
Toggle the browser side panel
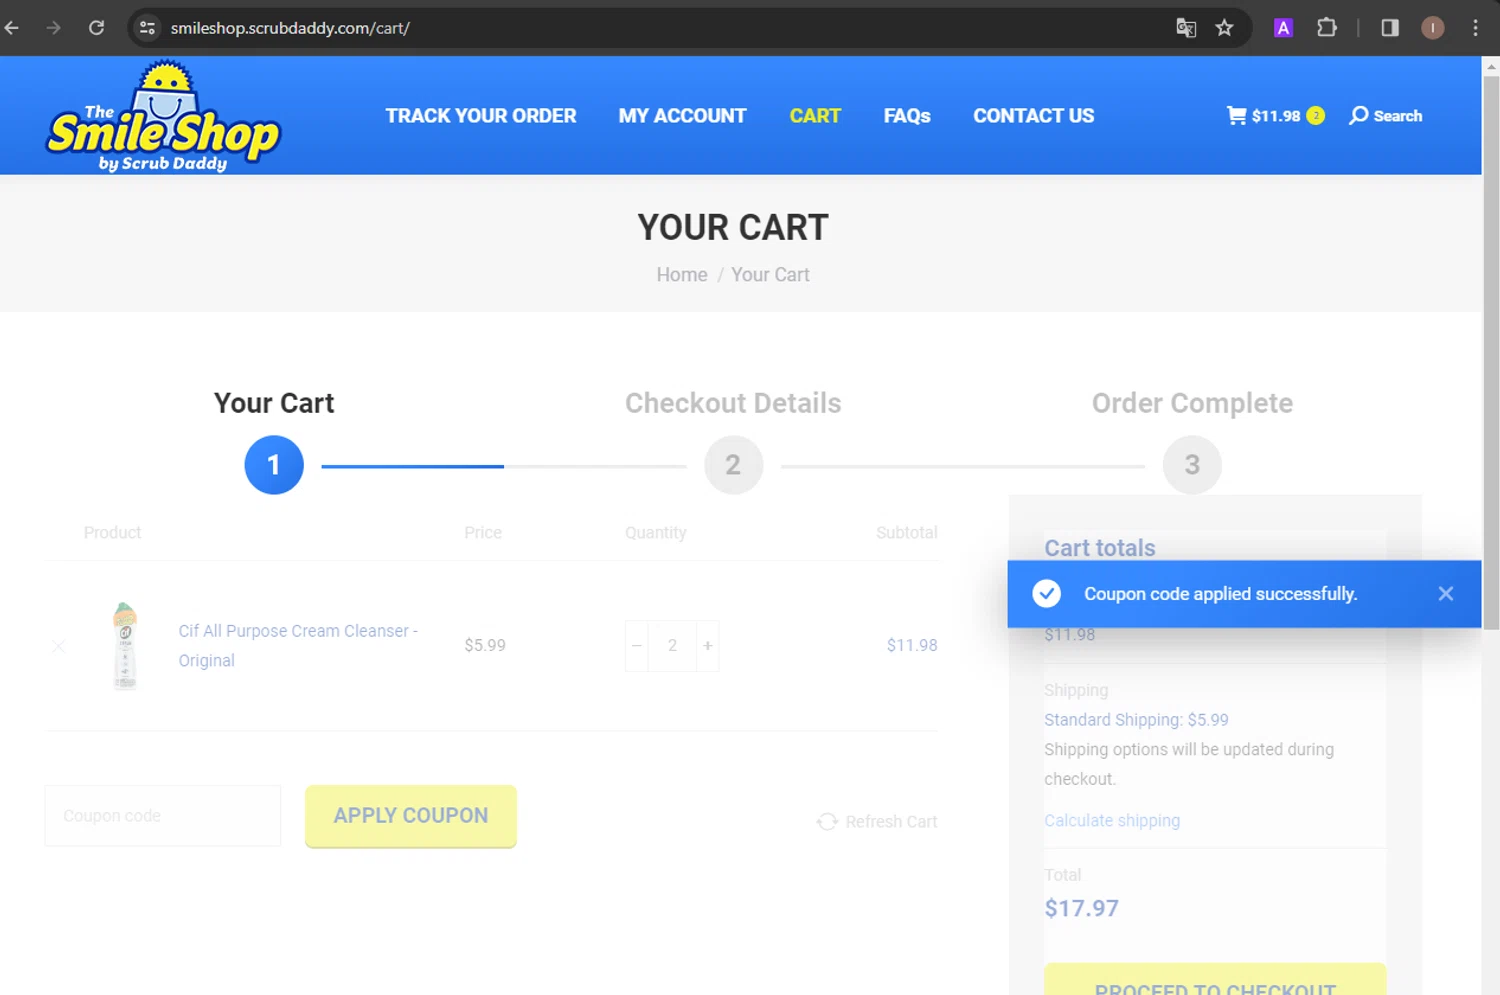coord(1390,28)
